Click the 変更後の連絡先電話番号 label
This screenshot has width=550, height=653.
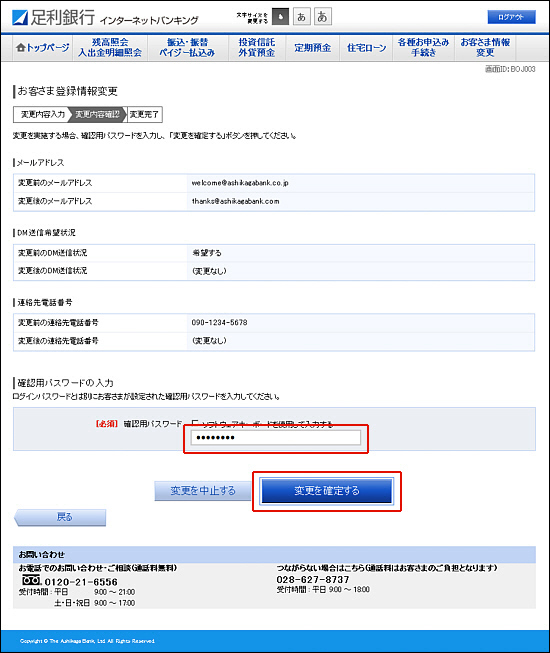(x=58, y=341)
